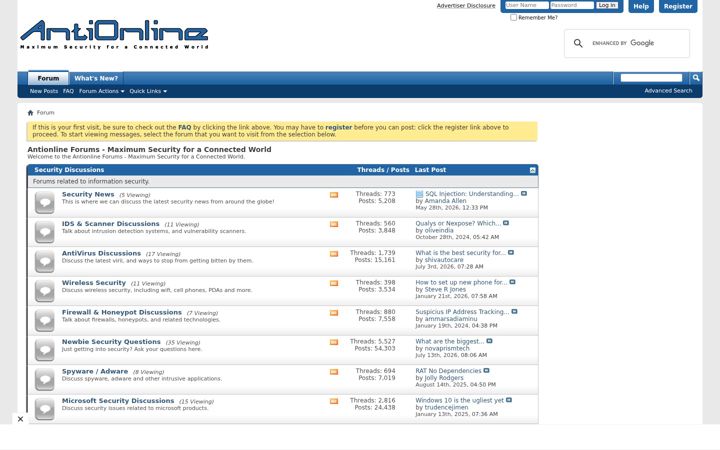Screen dimensions: 720x450
Task: Open Newbie Security Questions forum
Action: [x=111, y=342]
